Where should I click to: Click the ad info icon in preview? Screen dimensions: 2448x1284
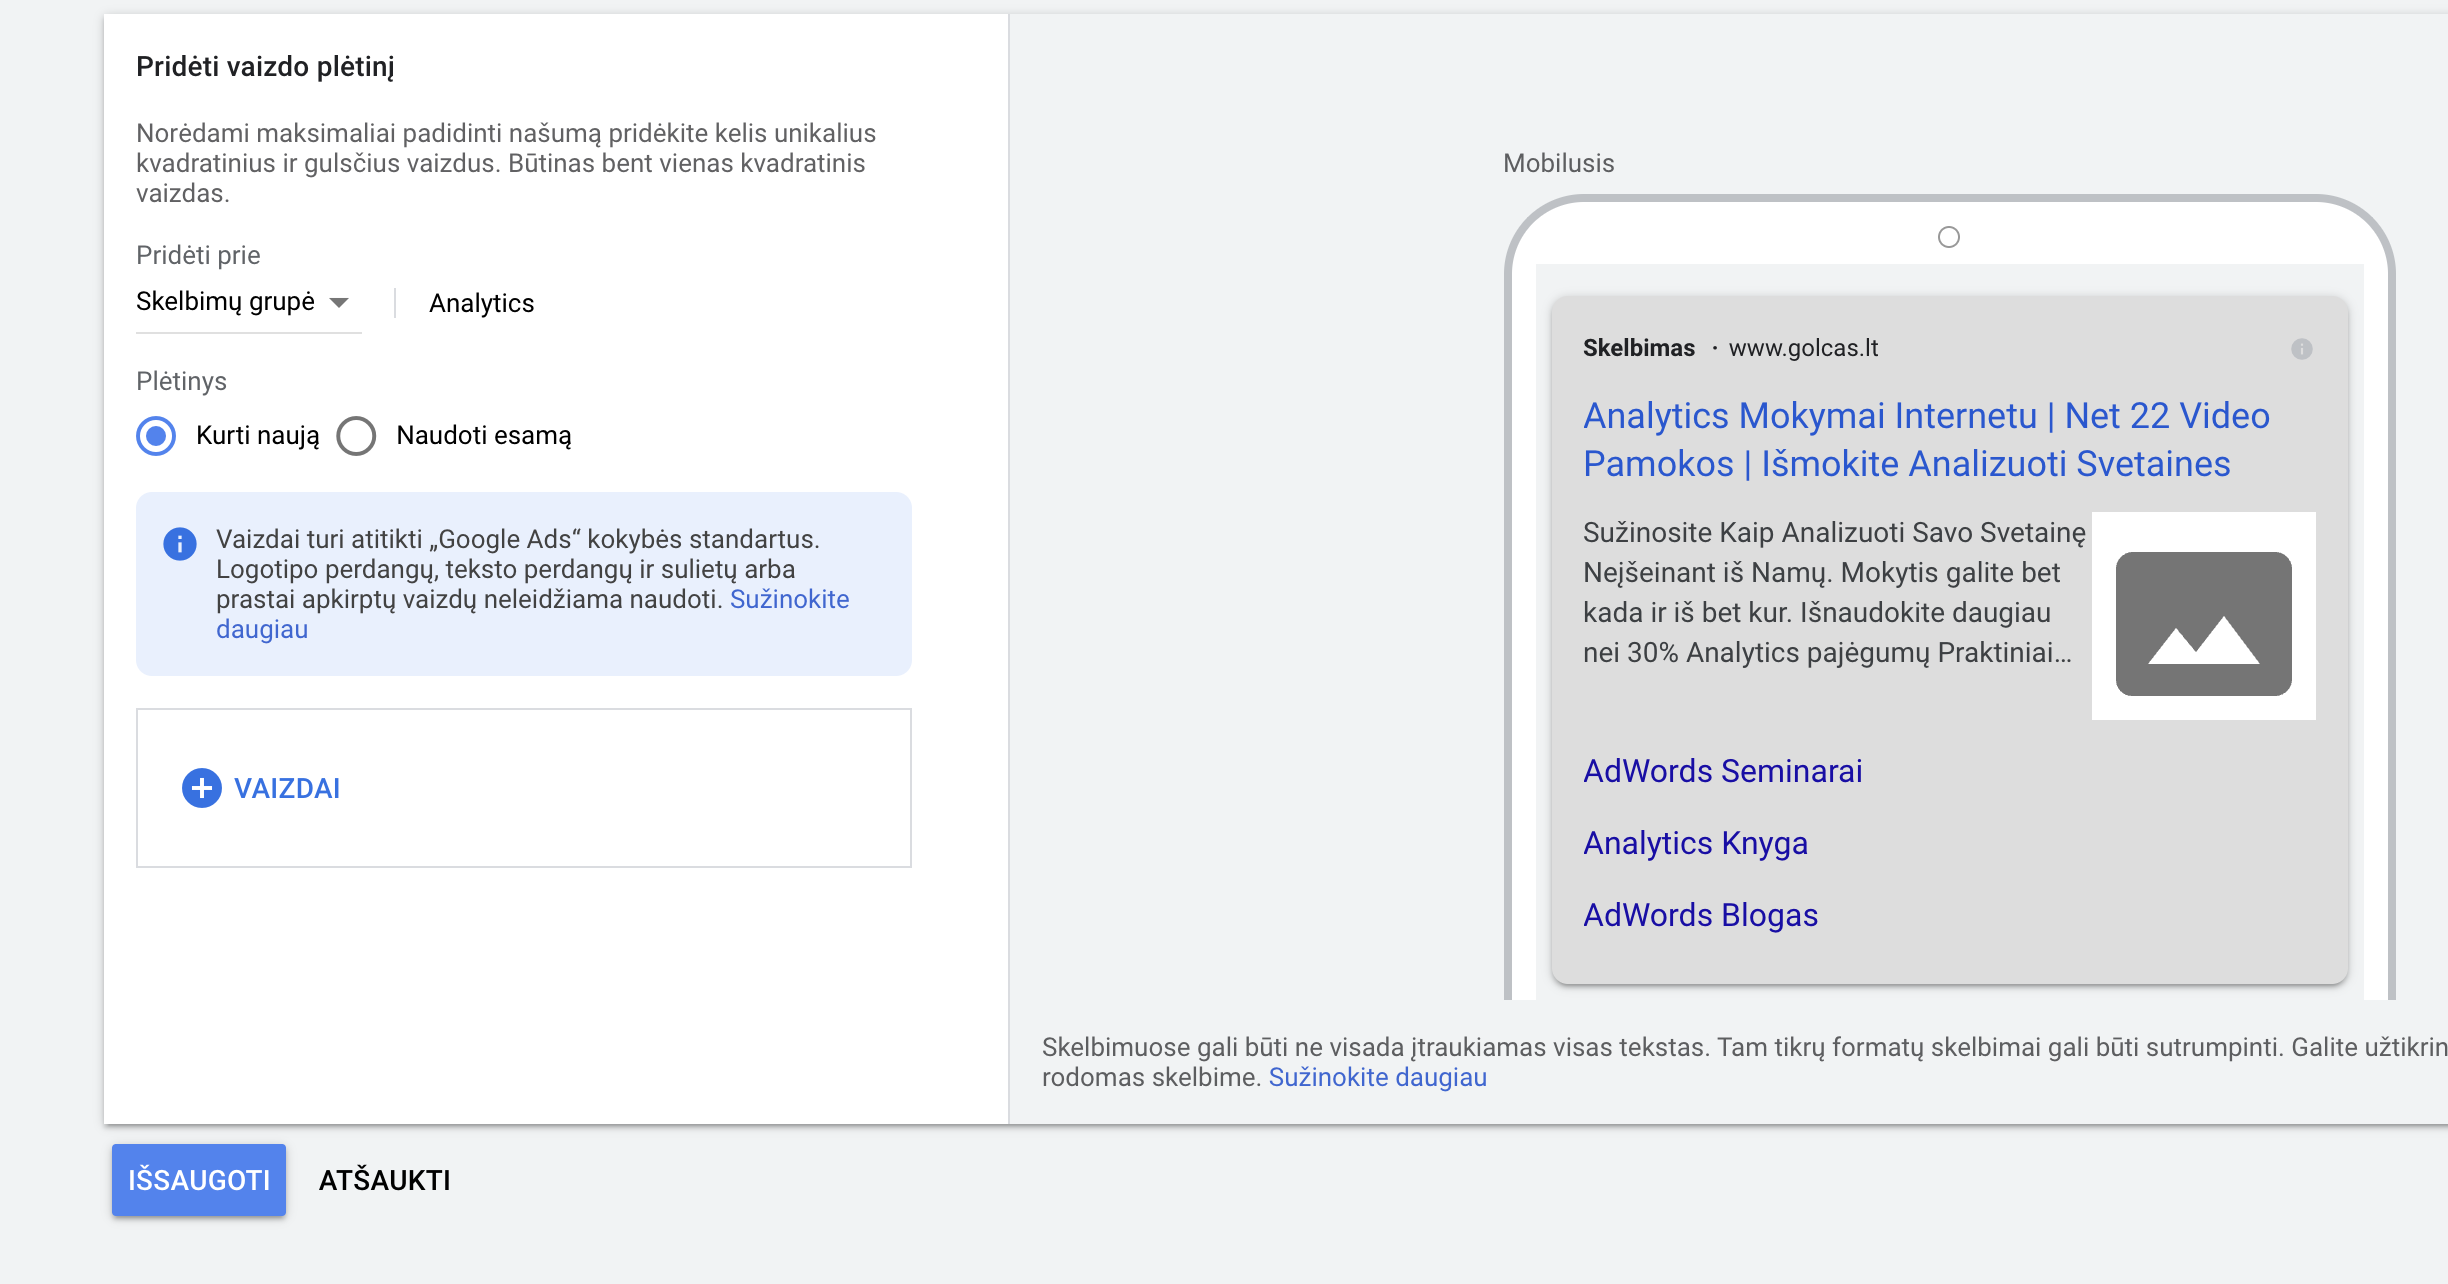pos(2301,349)
